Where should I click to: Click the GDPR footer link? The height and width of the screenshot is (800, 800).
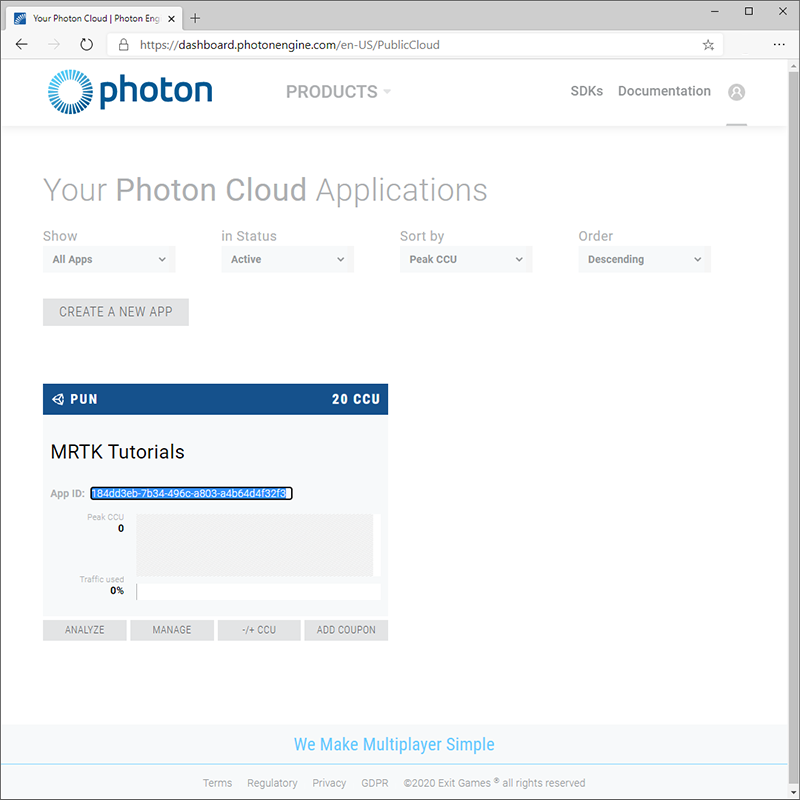point(375,783)
